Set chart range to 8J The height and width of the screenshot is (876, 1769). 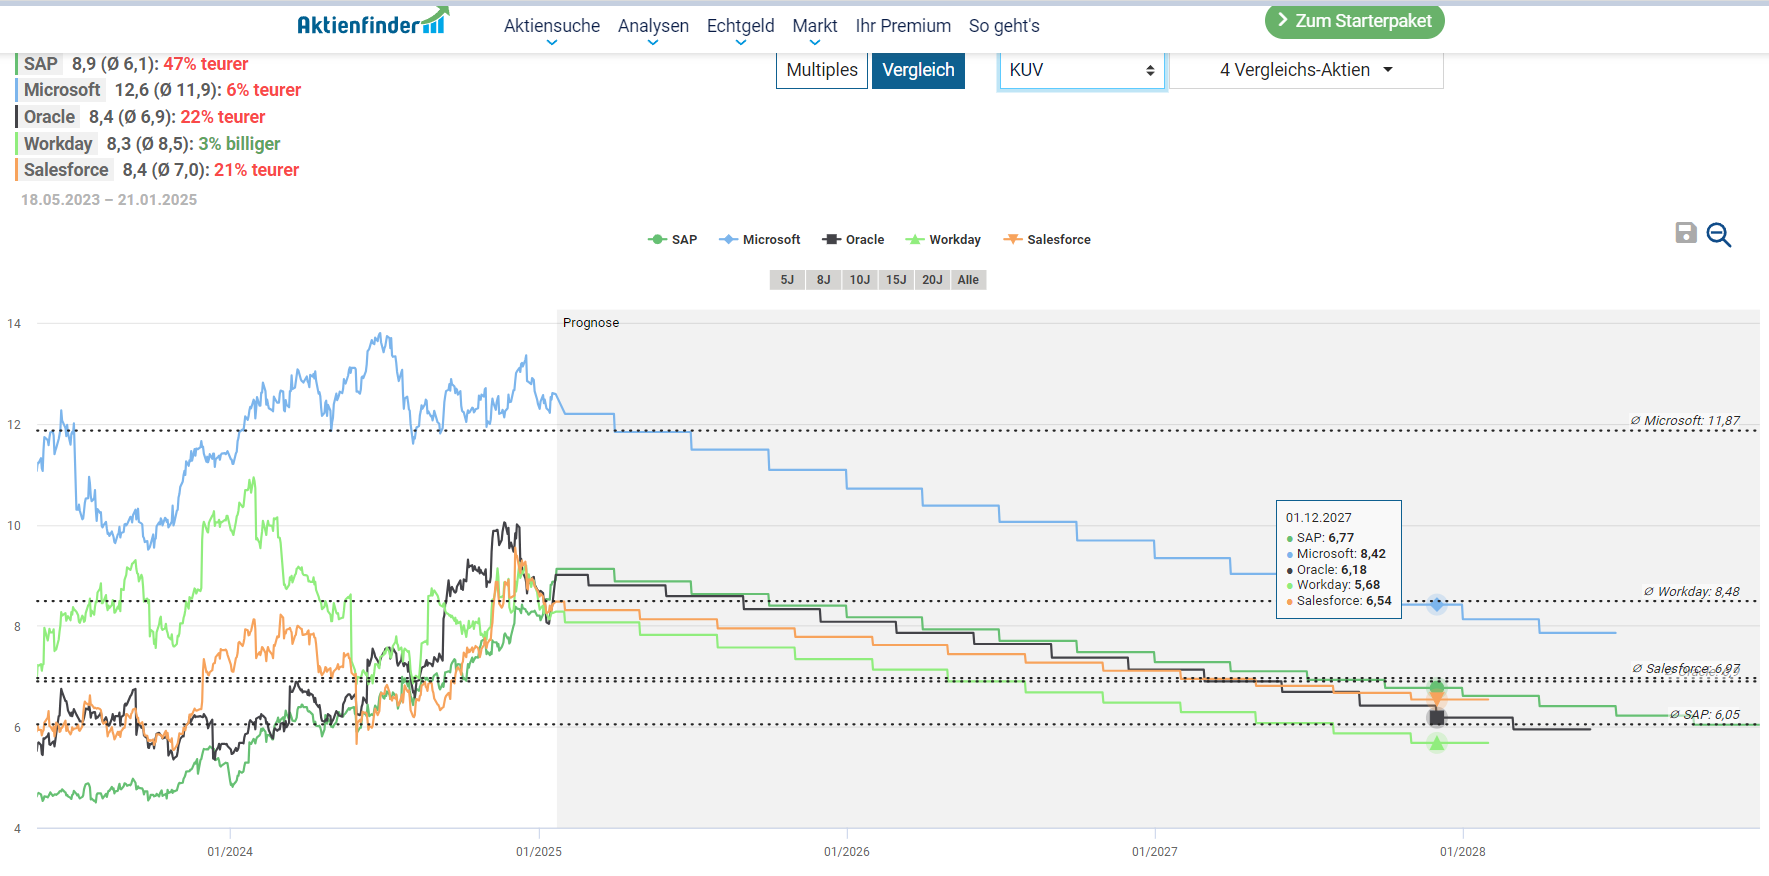click(x=823, y=280)
